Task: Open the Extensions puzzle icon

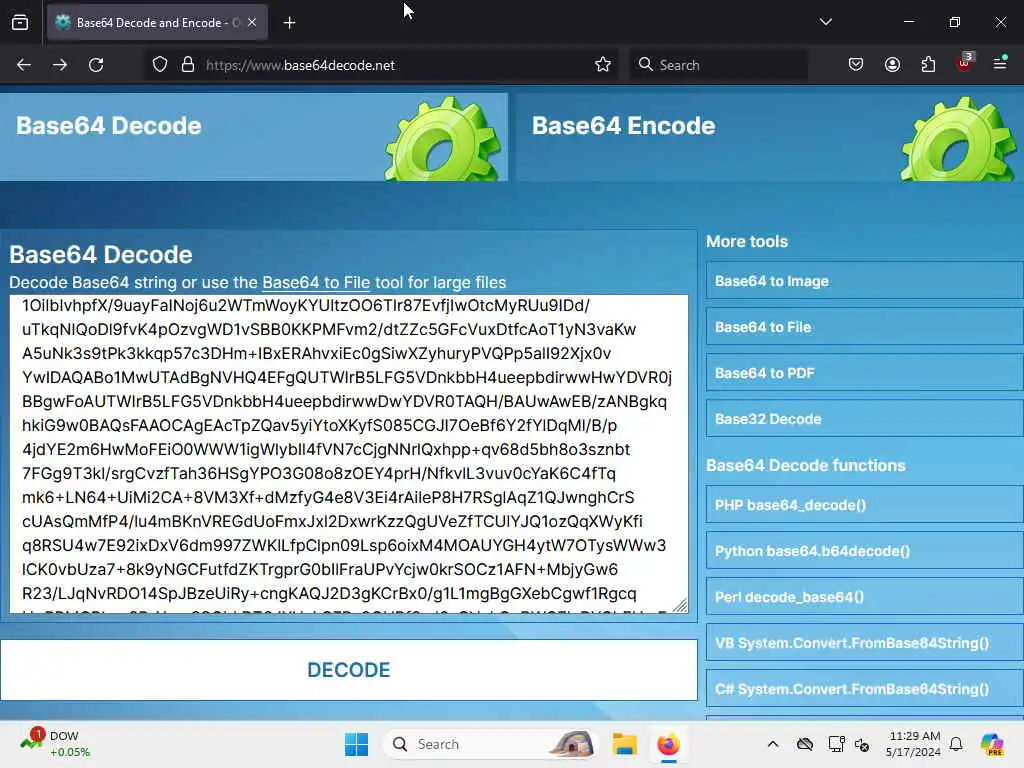Action: click(x=928, y=65)
